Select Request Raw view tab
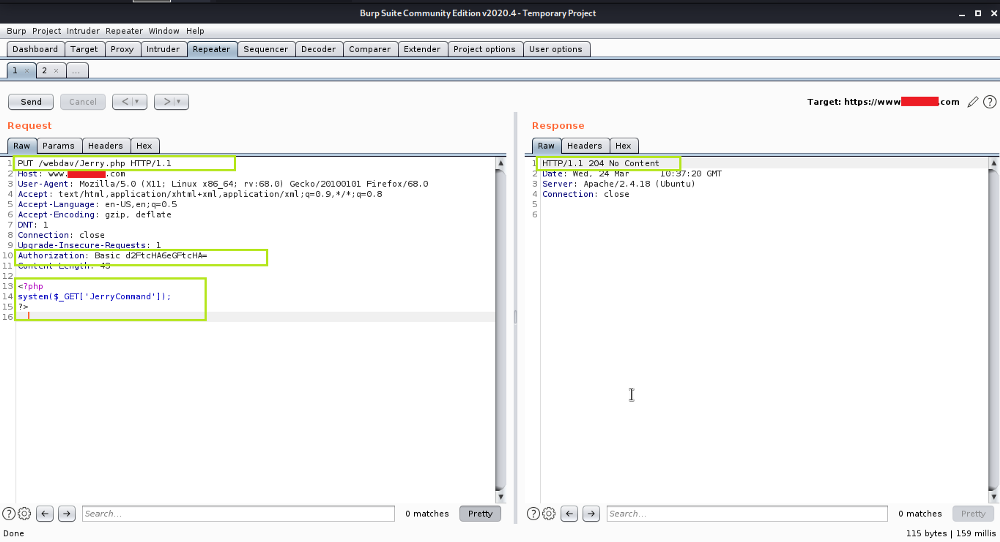The width and height of the screenshot is (1000, 542). [x=22, y=146]
